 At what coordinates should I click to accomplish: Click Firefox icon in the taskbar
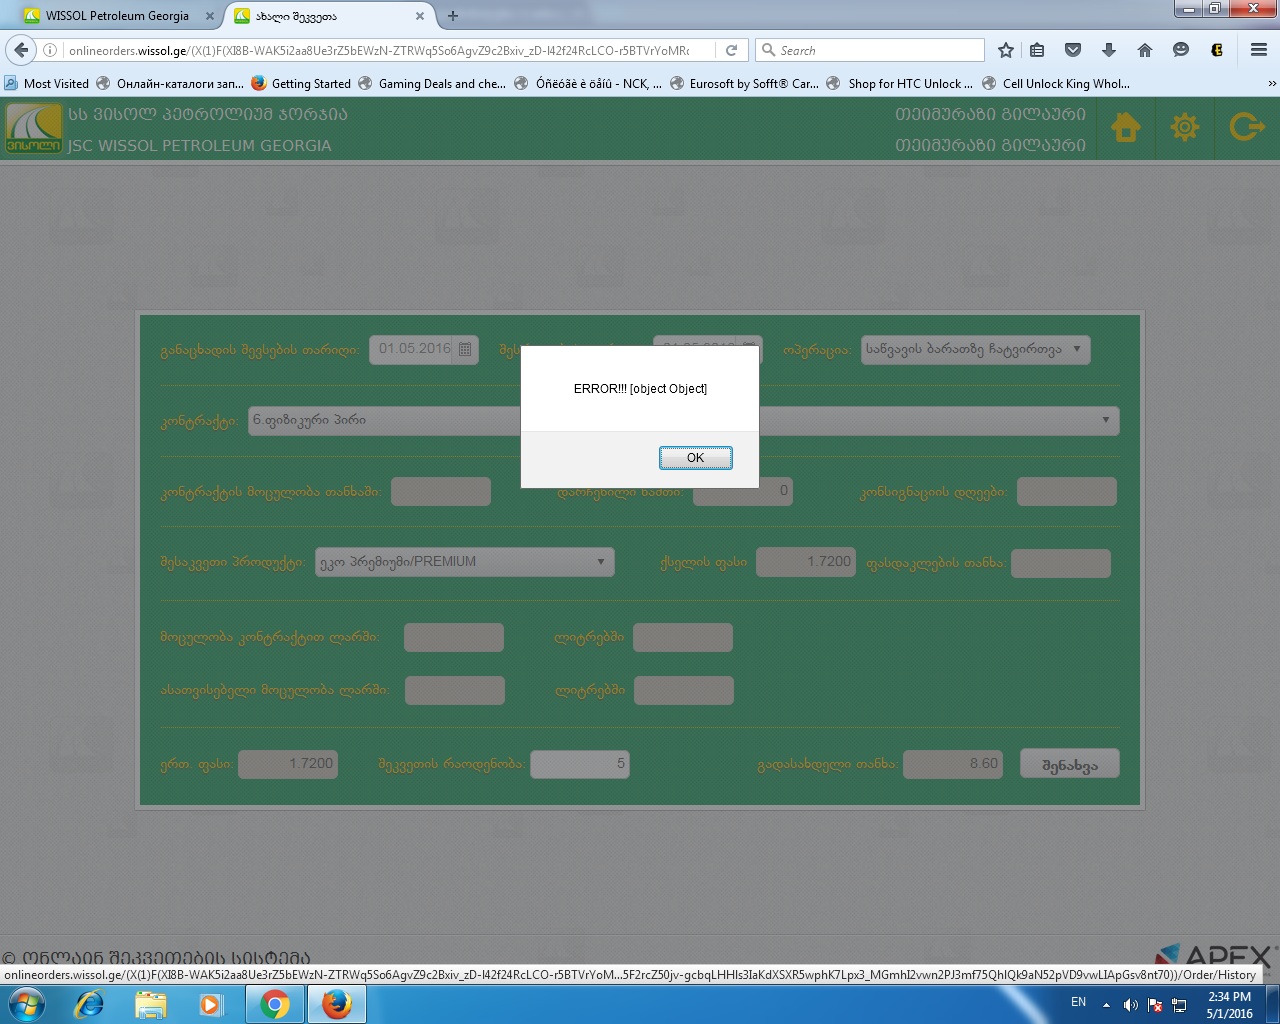coord(336,1004)
